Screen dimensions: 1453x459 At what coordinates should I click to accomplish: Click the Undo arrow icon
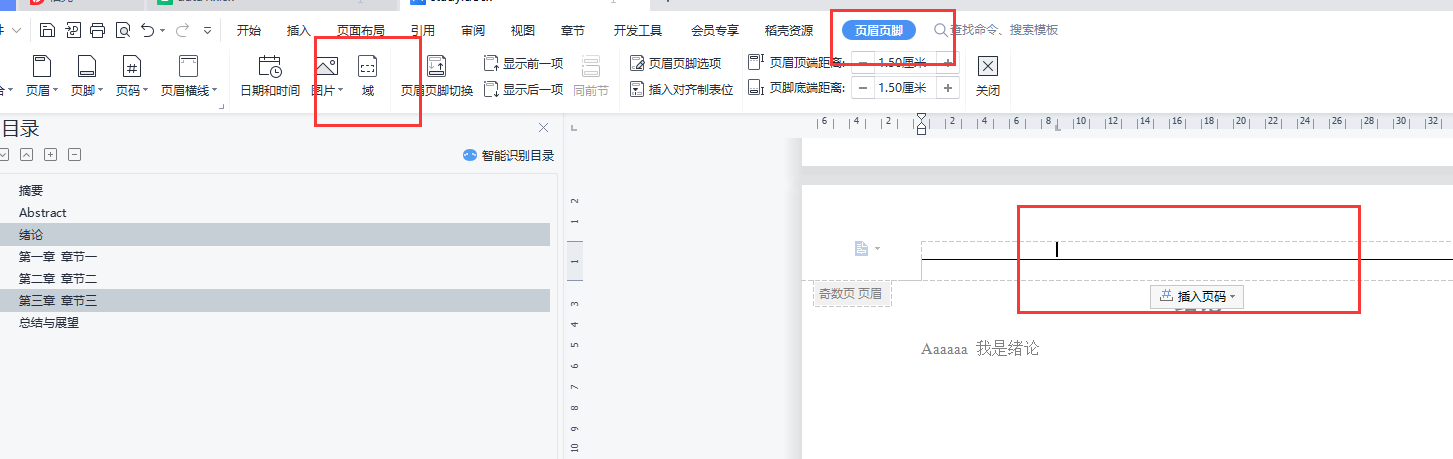[148, 30]
